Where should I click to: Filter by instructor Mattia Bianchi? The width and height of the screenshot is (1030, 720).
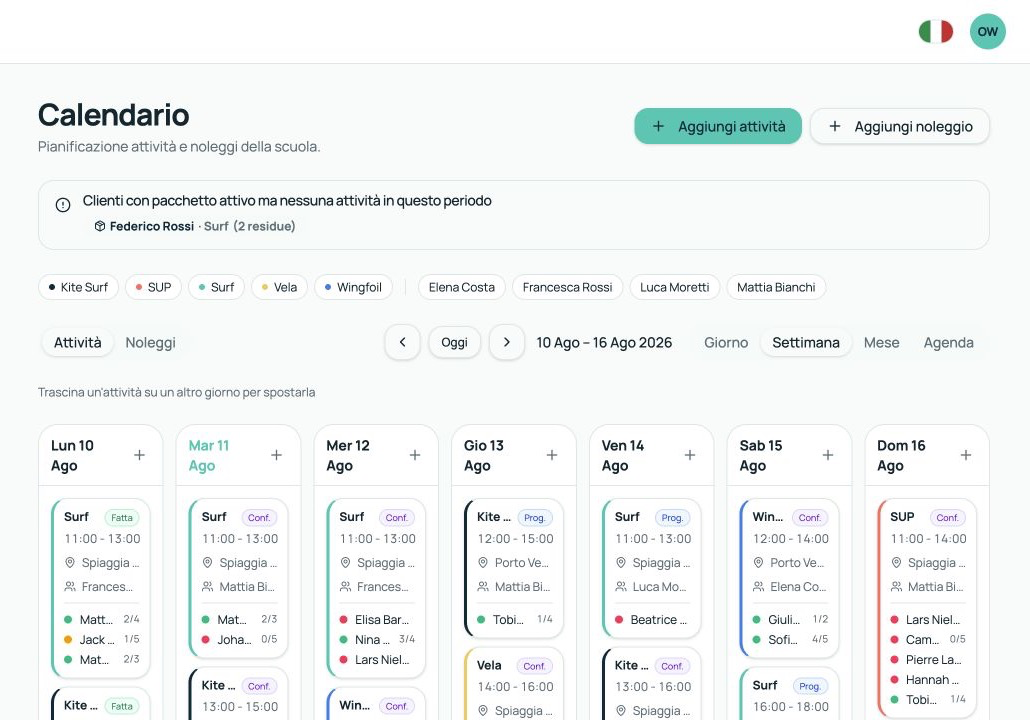point(776,287)
